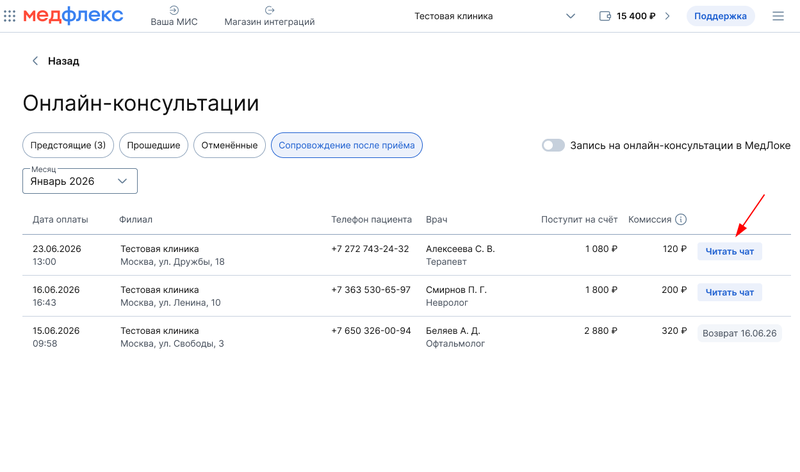
Task: Click the date 16.06.2026 cell
Action: point(56,290)
